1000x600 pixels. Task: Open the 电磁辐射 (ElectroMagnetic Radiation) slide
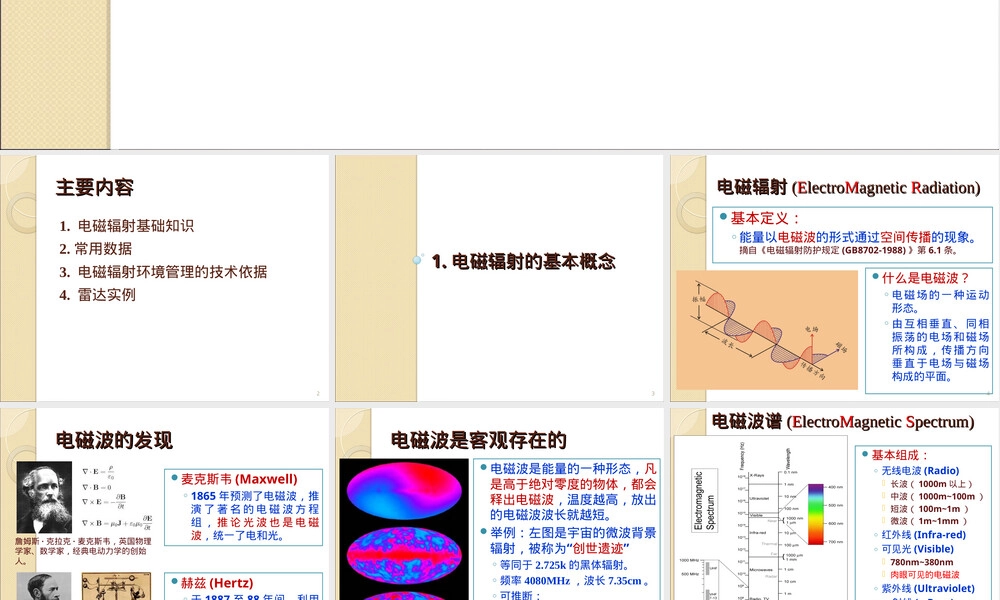click(835, 278)
